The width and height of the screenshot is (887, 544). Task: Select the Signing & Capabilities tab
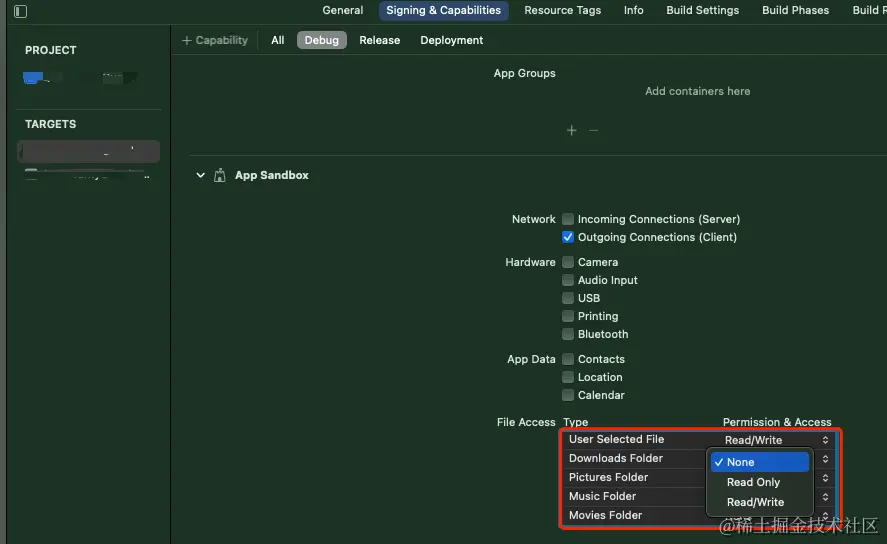pos(444,10)
